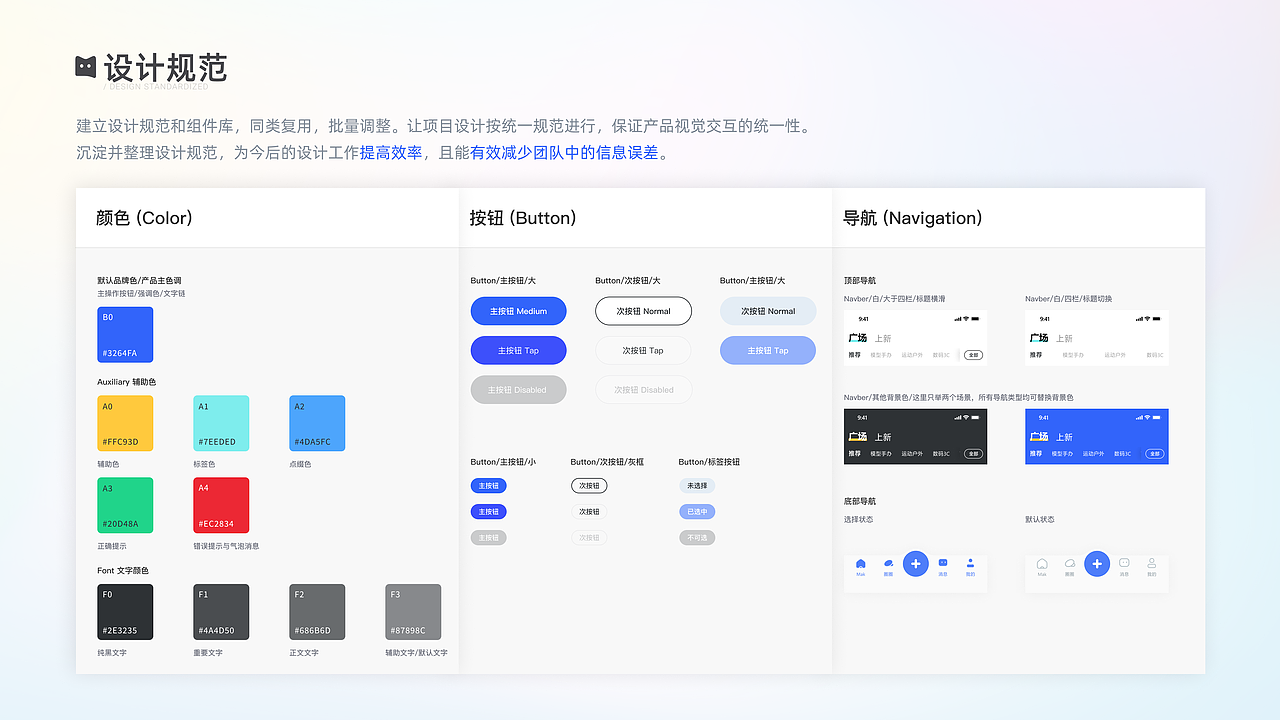
Task: Tap blue plus button in 默认状态 bottom nav
Action: [x=1097, y=564]
